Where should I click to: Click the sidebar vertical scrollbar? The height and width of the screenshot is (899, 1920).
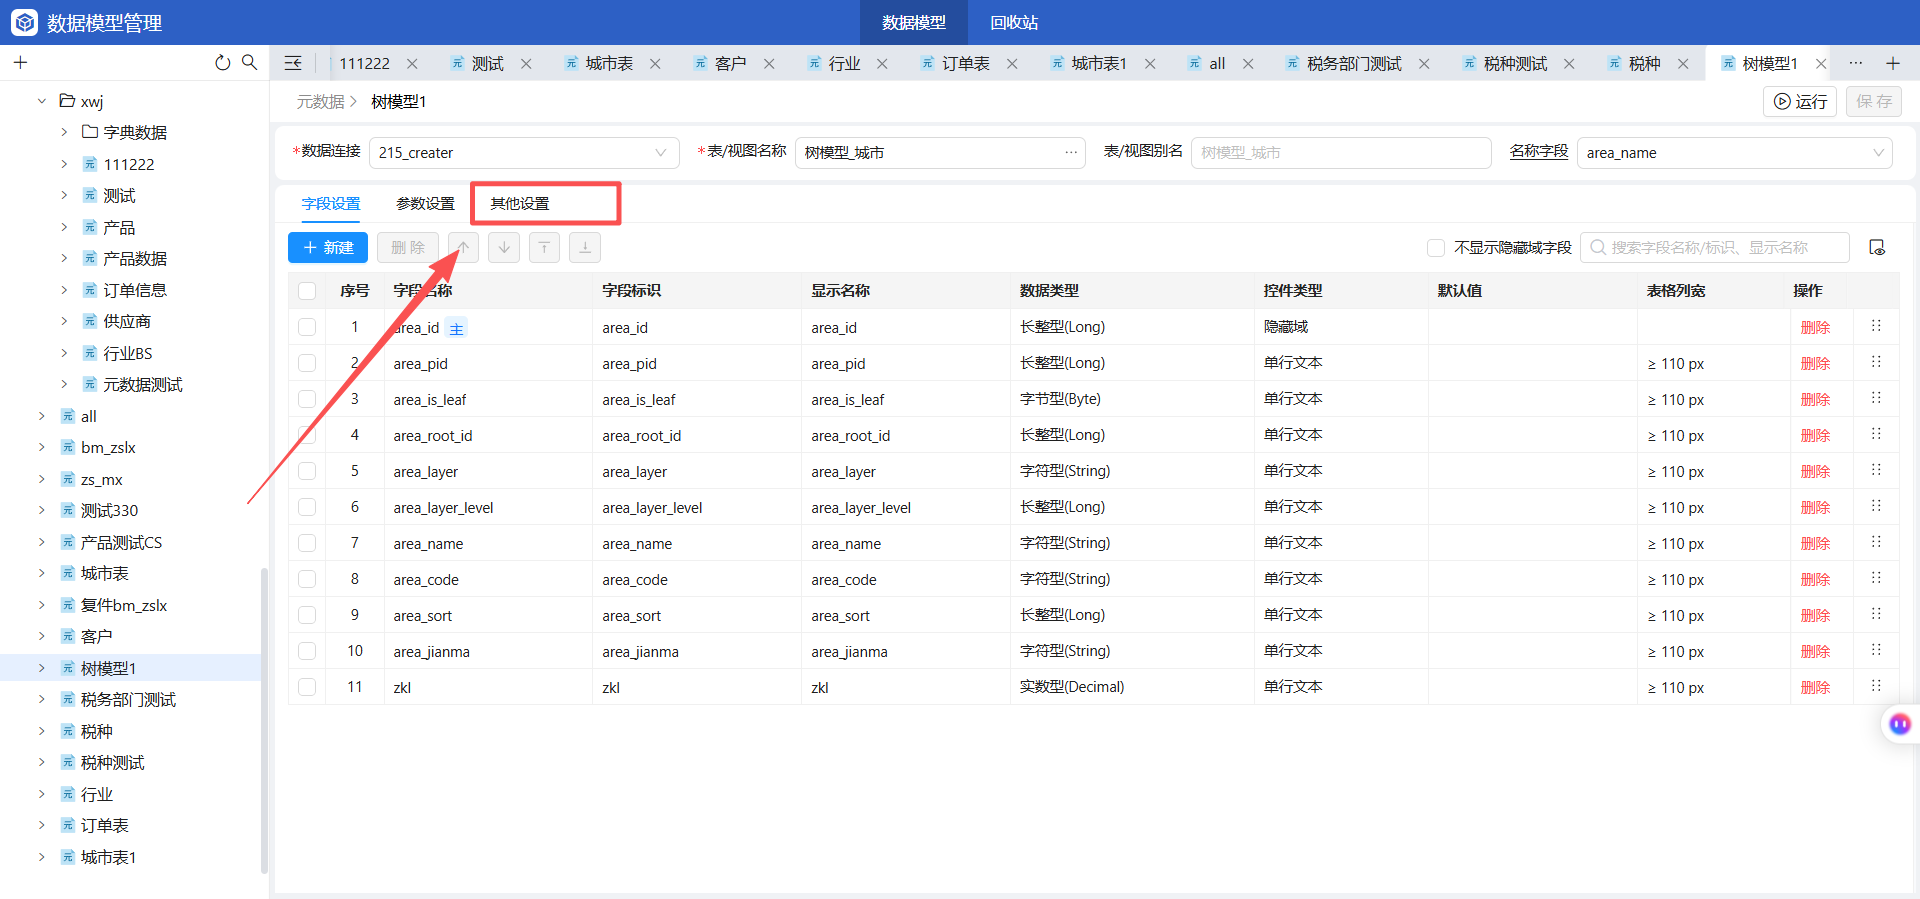(264, 720)
